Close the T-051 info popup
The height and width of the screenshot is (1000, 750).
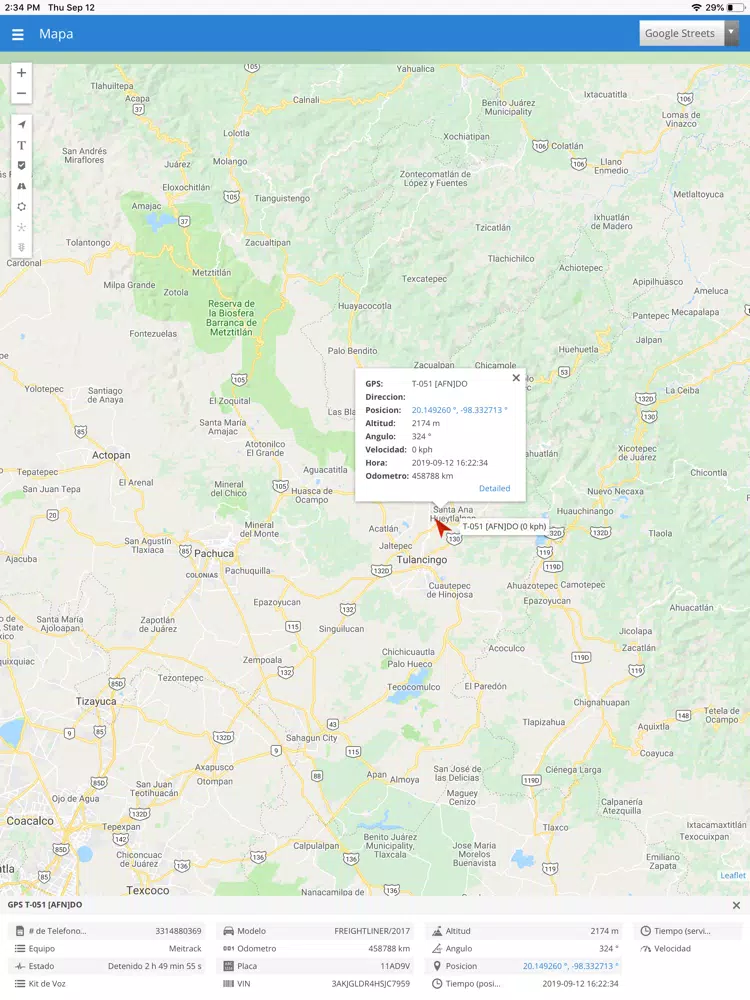click(x=516, y=378)
